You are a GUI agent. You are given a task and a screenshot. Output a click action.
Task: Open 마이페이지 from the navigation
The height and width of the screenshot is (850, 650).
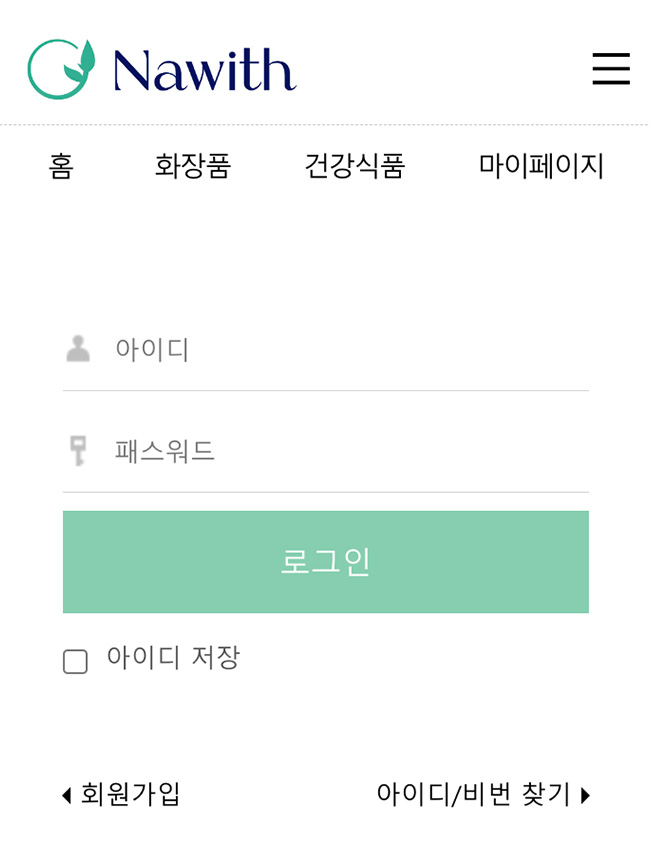(541, 166)
